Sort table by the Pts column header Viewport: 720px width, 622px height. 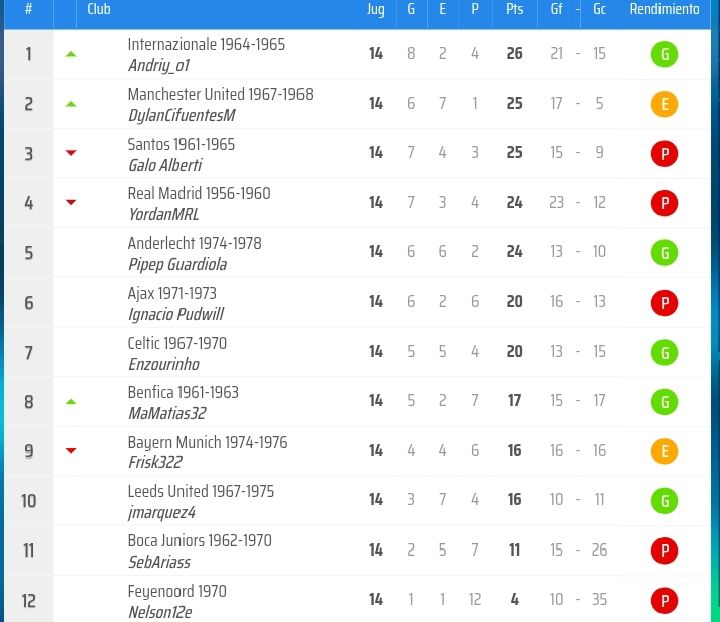(x=514, y=9)
